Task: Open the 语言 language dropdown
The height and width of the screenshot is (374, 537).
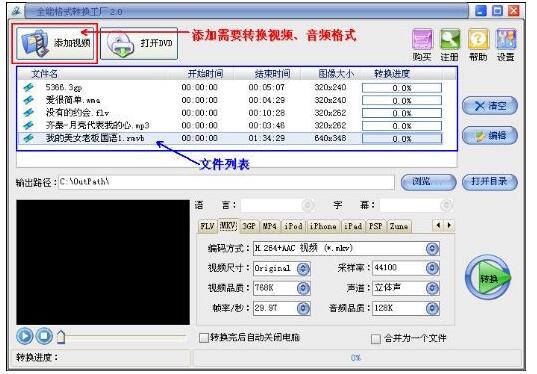Action: coord(308,205)
